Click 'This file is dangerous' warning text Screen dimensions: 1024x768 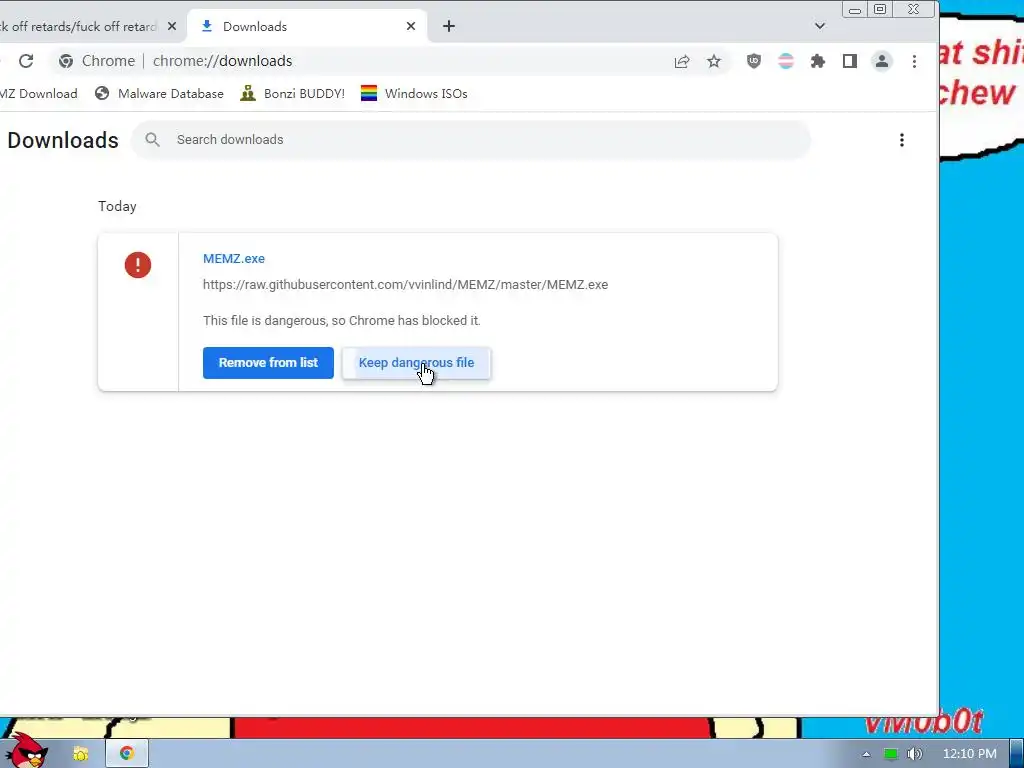point(342,321)
